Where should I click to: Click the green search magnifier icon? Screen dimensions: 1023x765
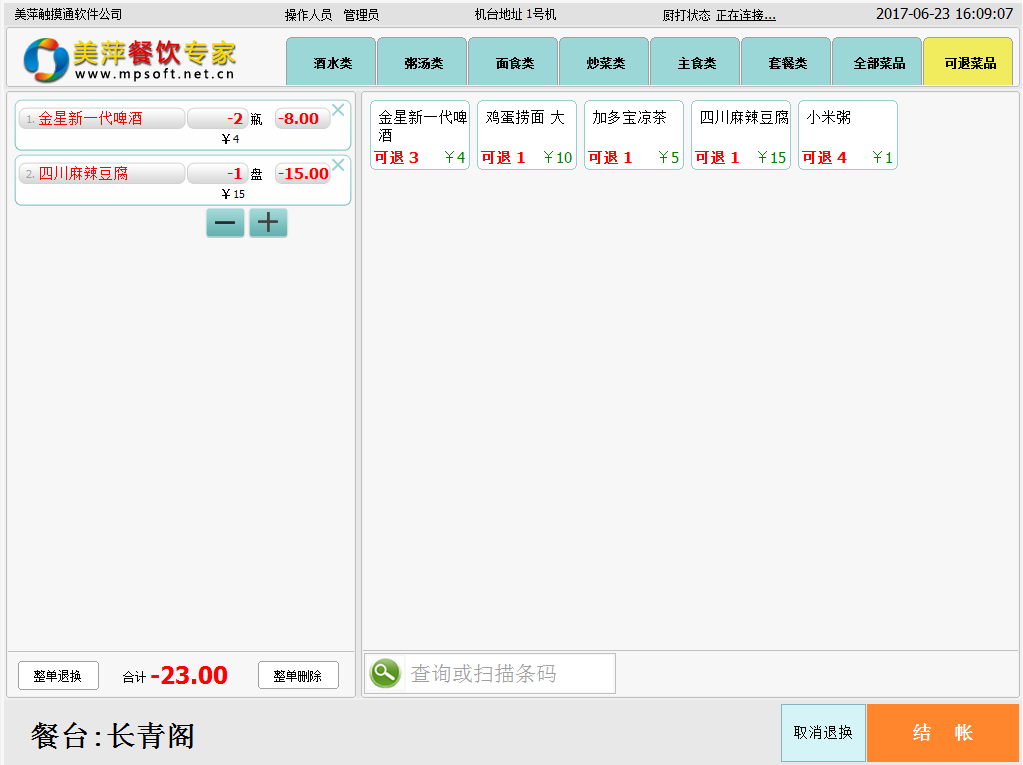click(385, 674)
